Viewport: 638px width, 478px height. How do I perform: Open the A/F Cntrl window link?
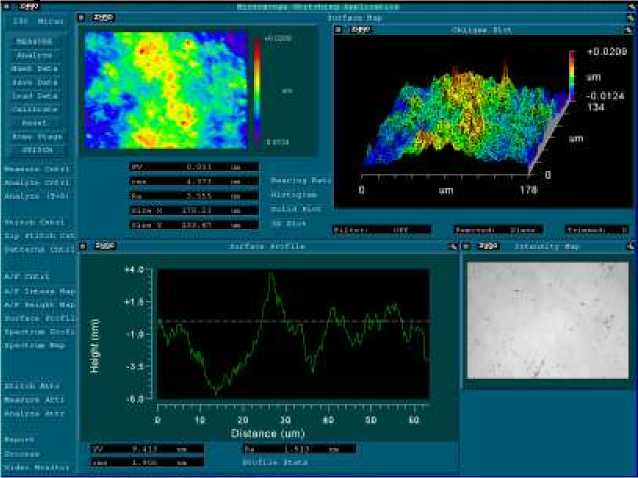27,277
